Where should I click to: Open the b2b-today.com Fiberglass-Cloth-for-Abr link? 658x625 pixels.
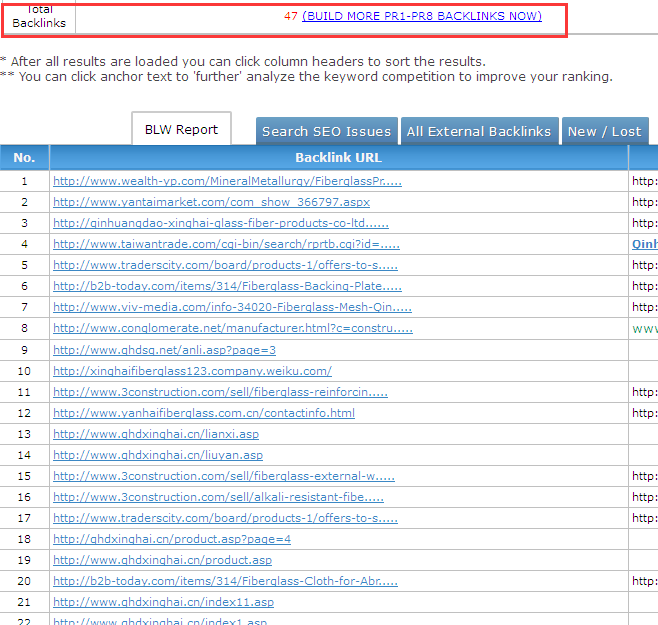coord(225,581)
